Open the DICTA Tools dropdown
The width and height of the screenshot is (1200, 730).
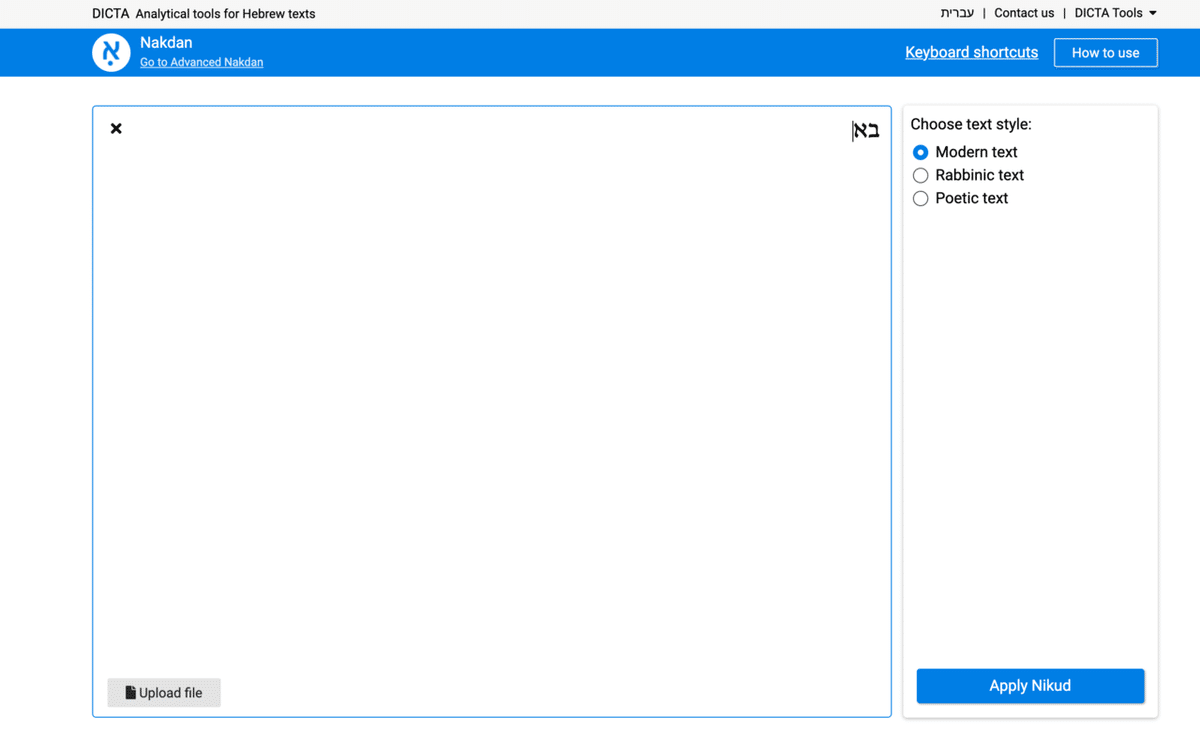click(1116, 13)
